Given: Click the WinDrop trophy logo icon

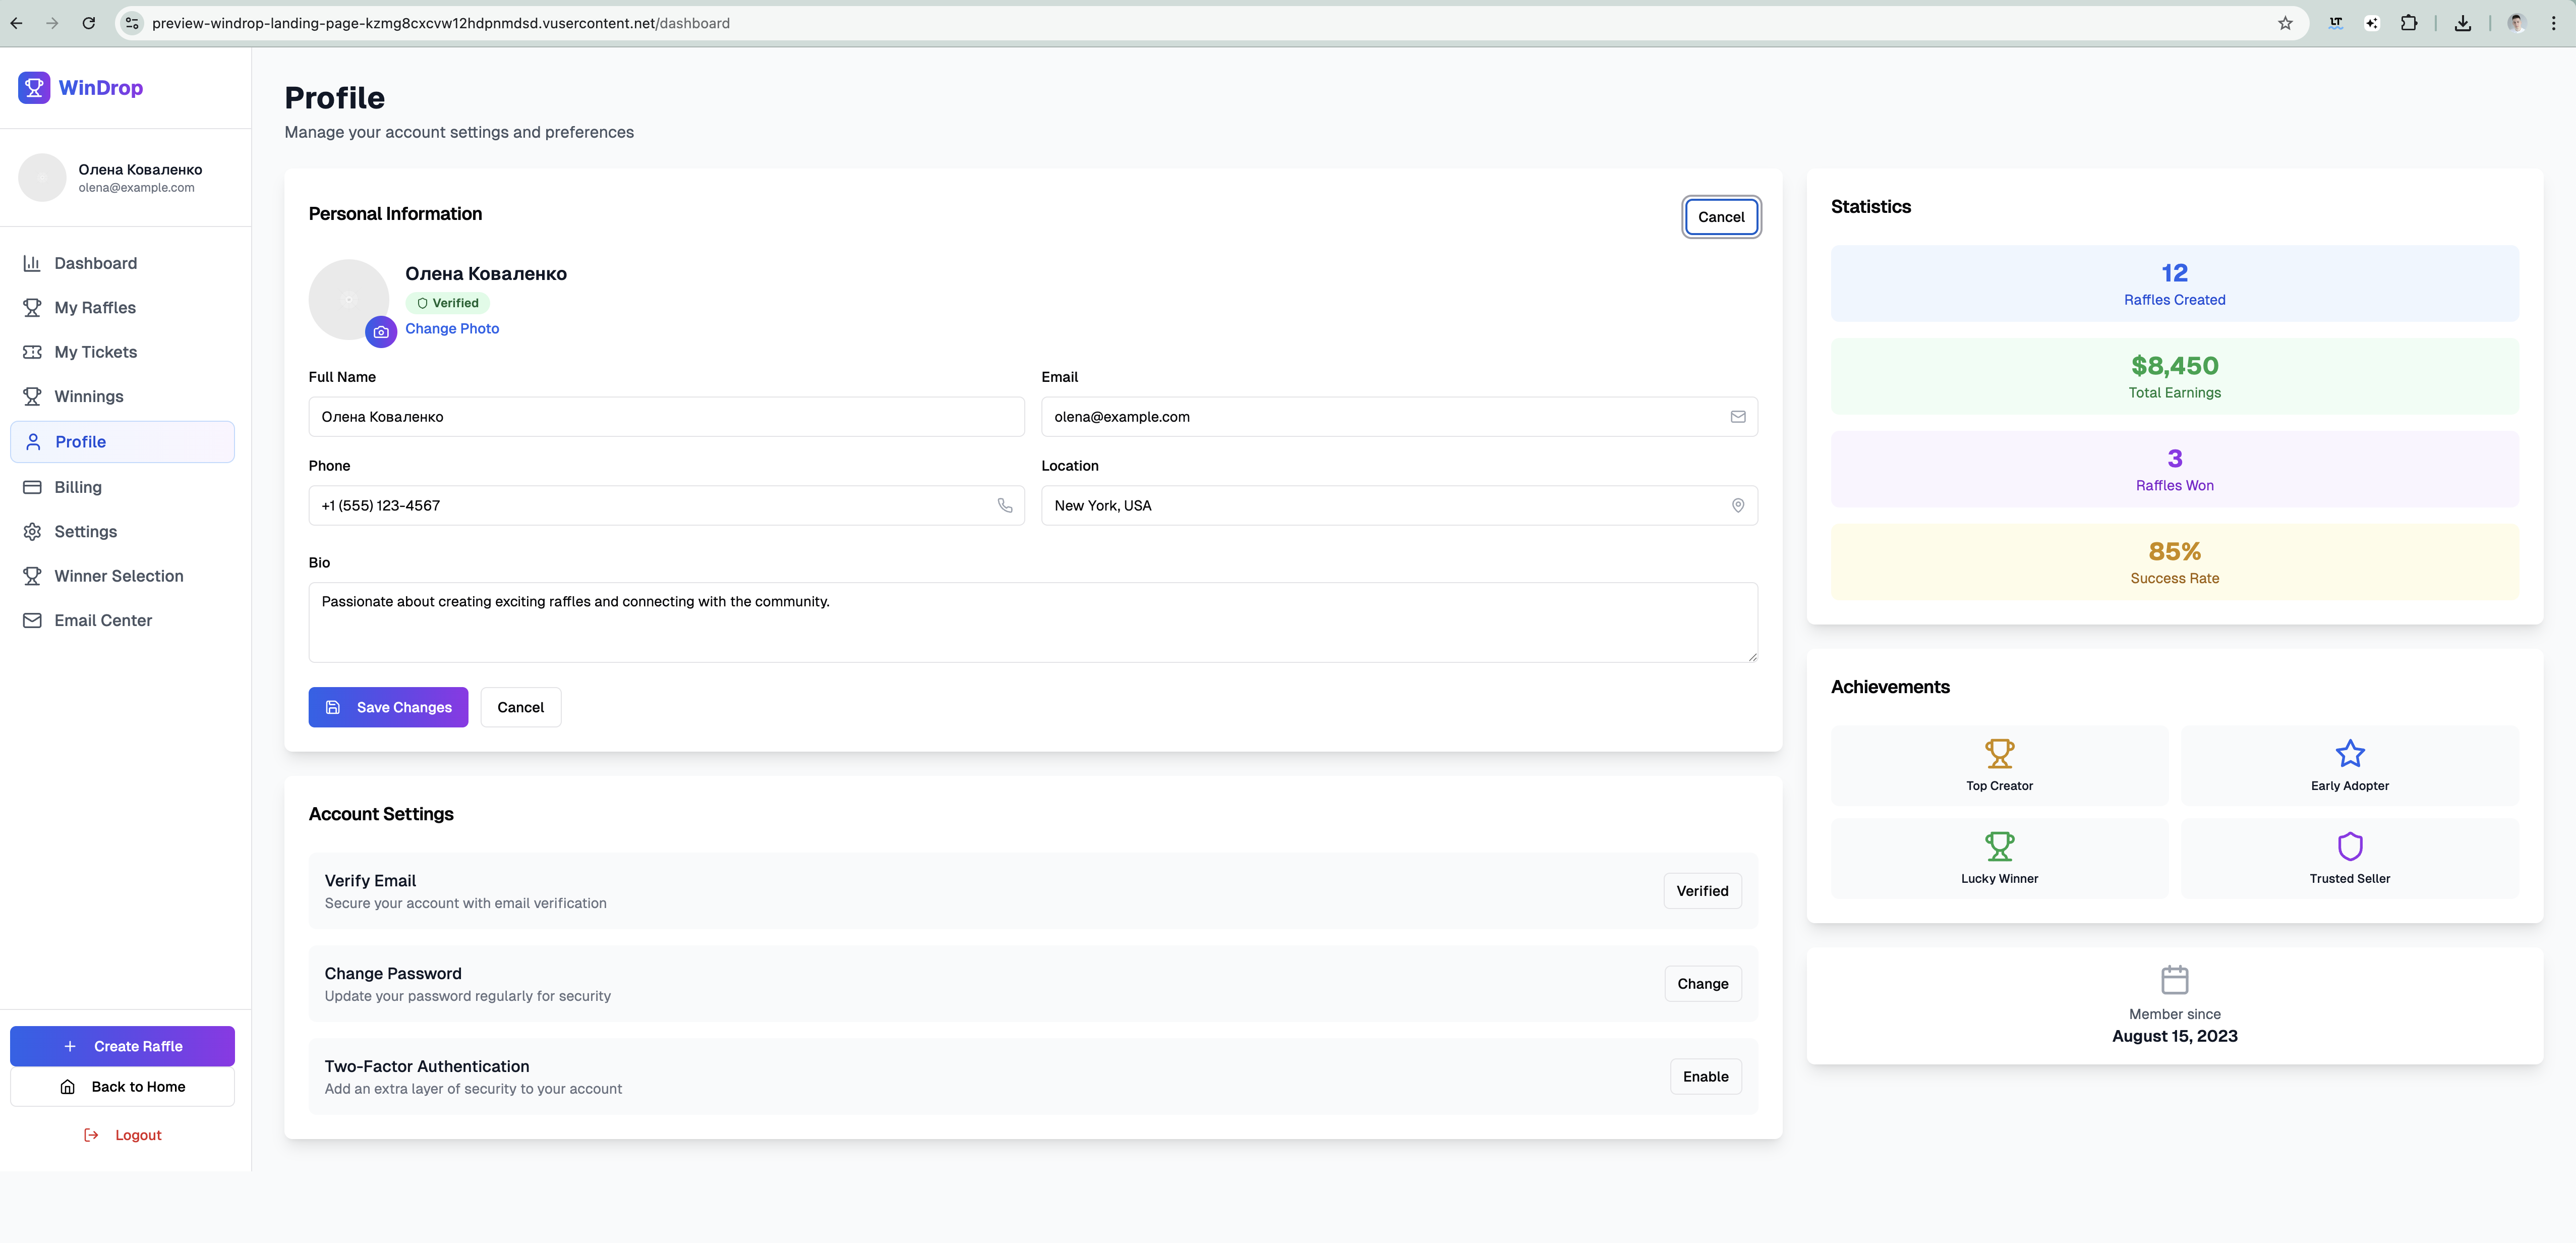Looking at the screenshot, I should [x=34, y=87].
